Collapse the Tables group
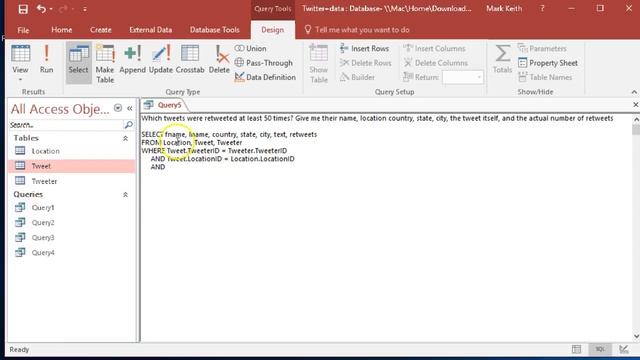Image resolution: width=640 pixels, height=360 pixels. click(125, 139)
